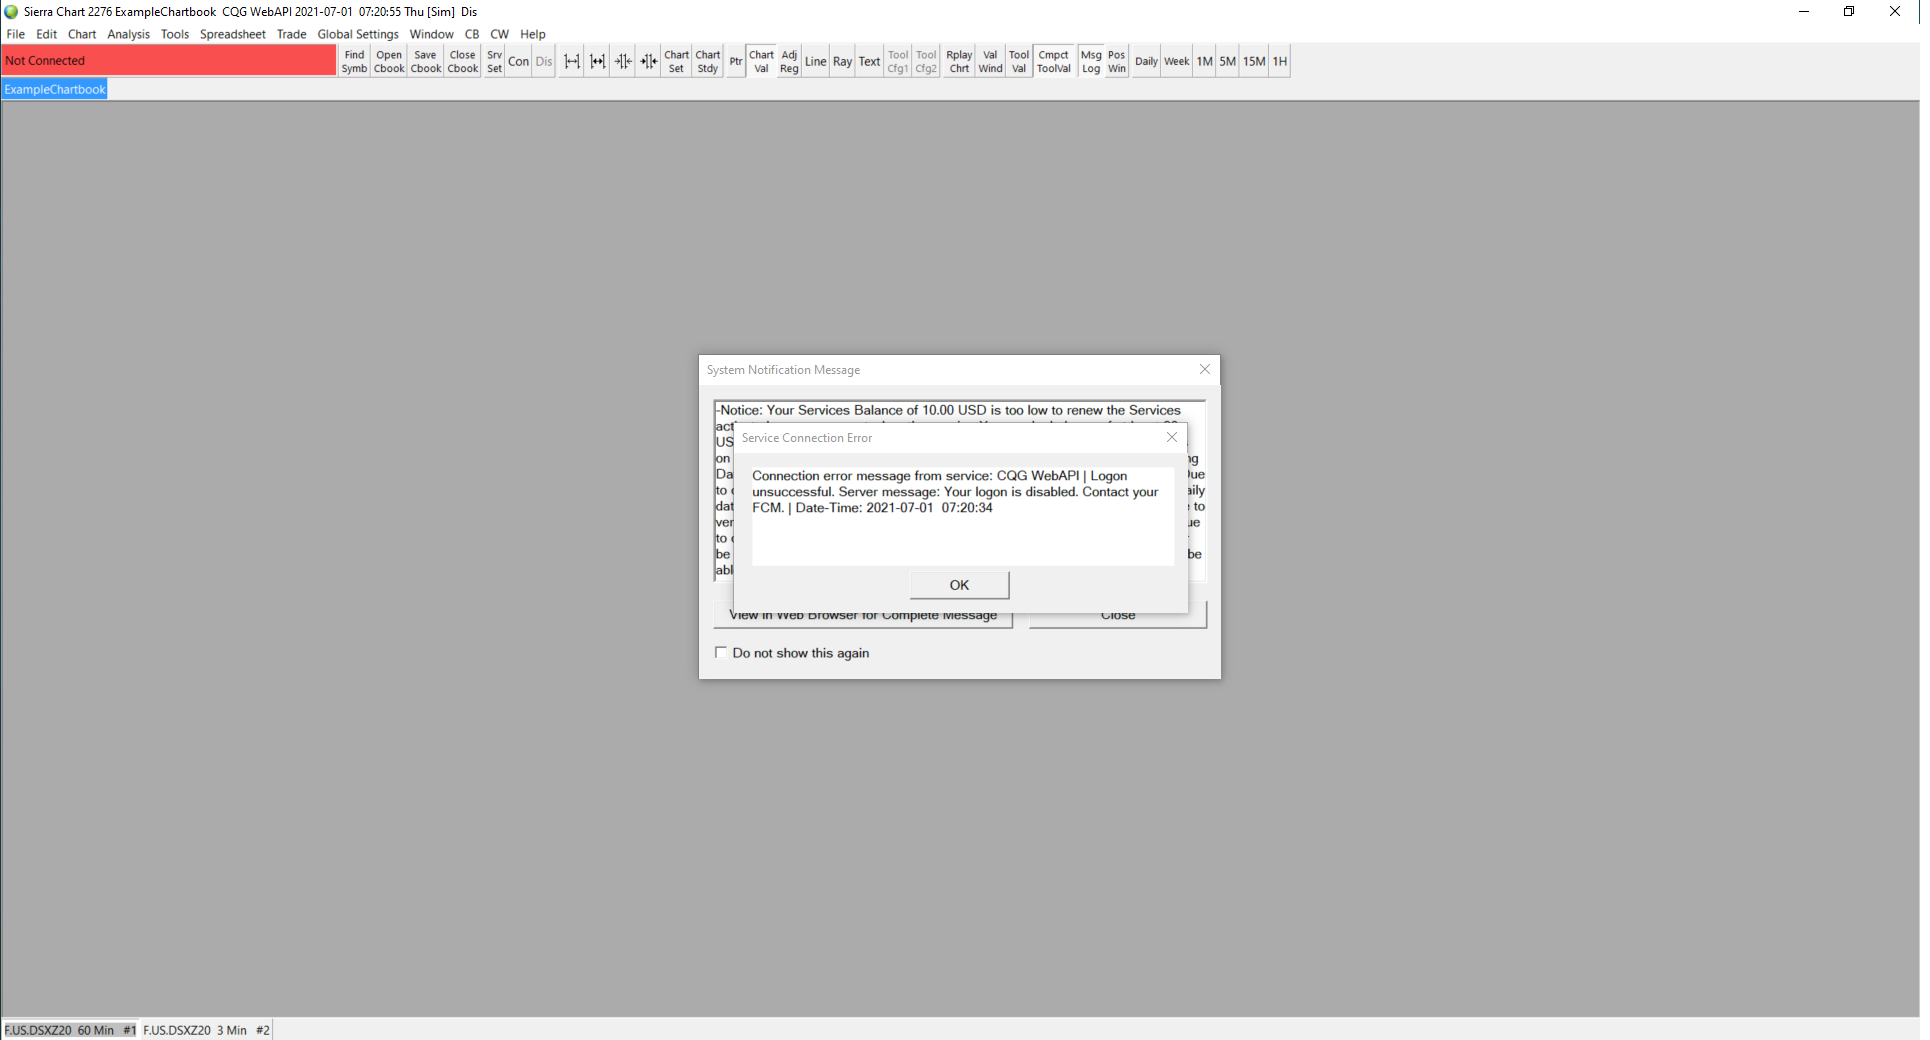
Task: Open the File menu
Action: click(x=16, y=34)
